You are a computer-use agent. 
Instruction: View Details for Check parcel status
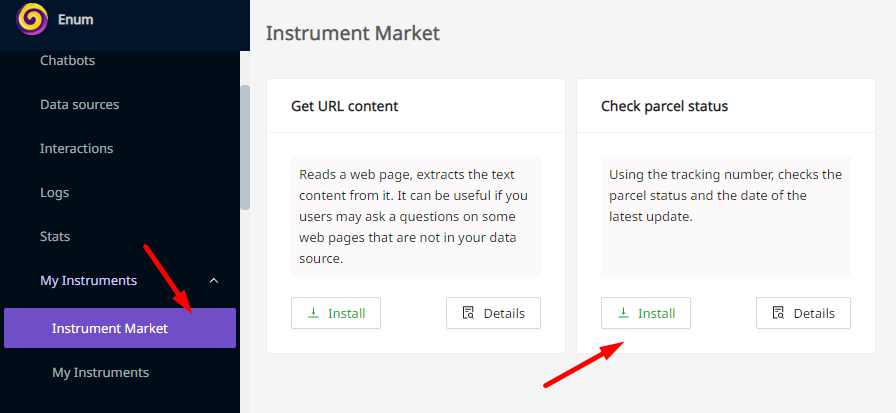pos(803,313)
